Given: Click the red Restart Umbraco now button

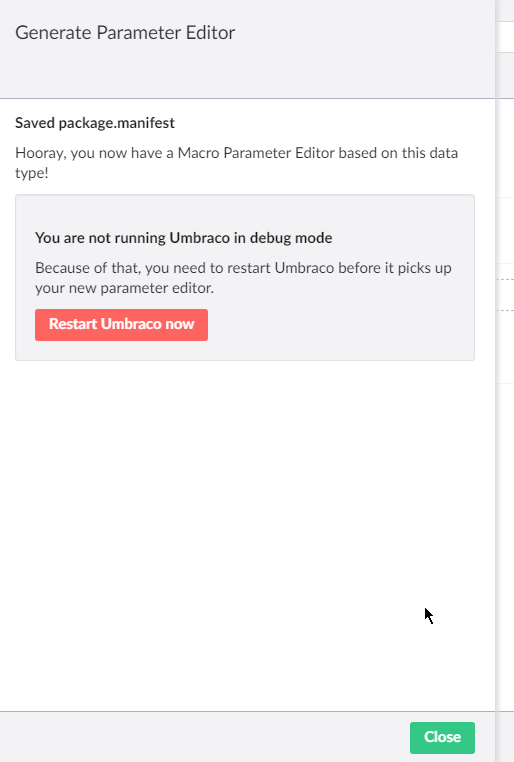Looking at the screenshot, I should (121, 325).
